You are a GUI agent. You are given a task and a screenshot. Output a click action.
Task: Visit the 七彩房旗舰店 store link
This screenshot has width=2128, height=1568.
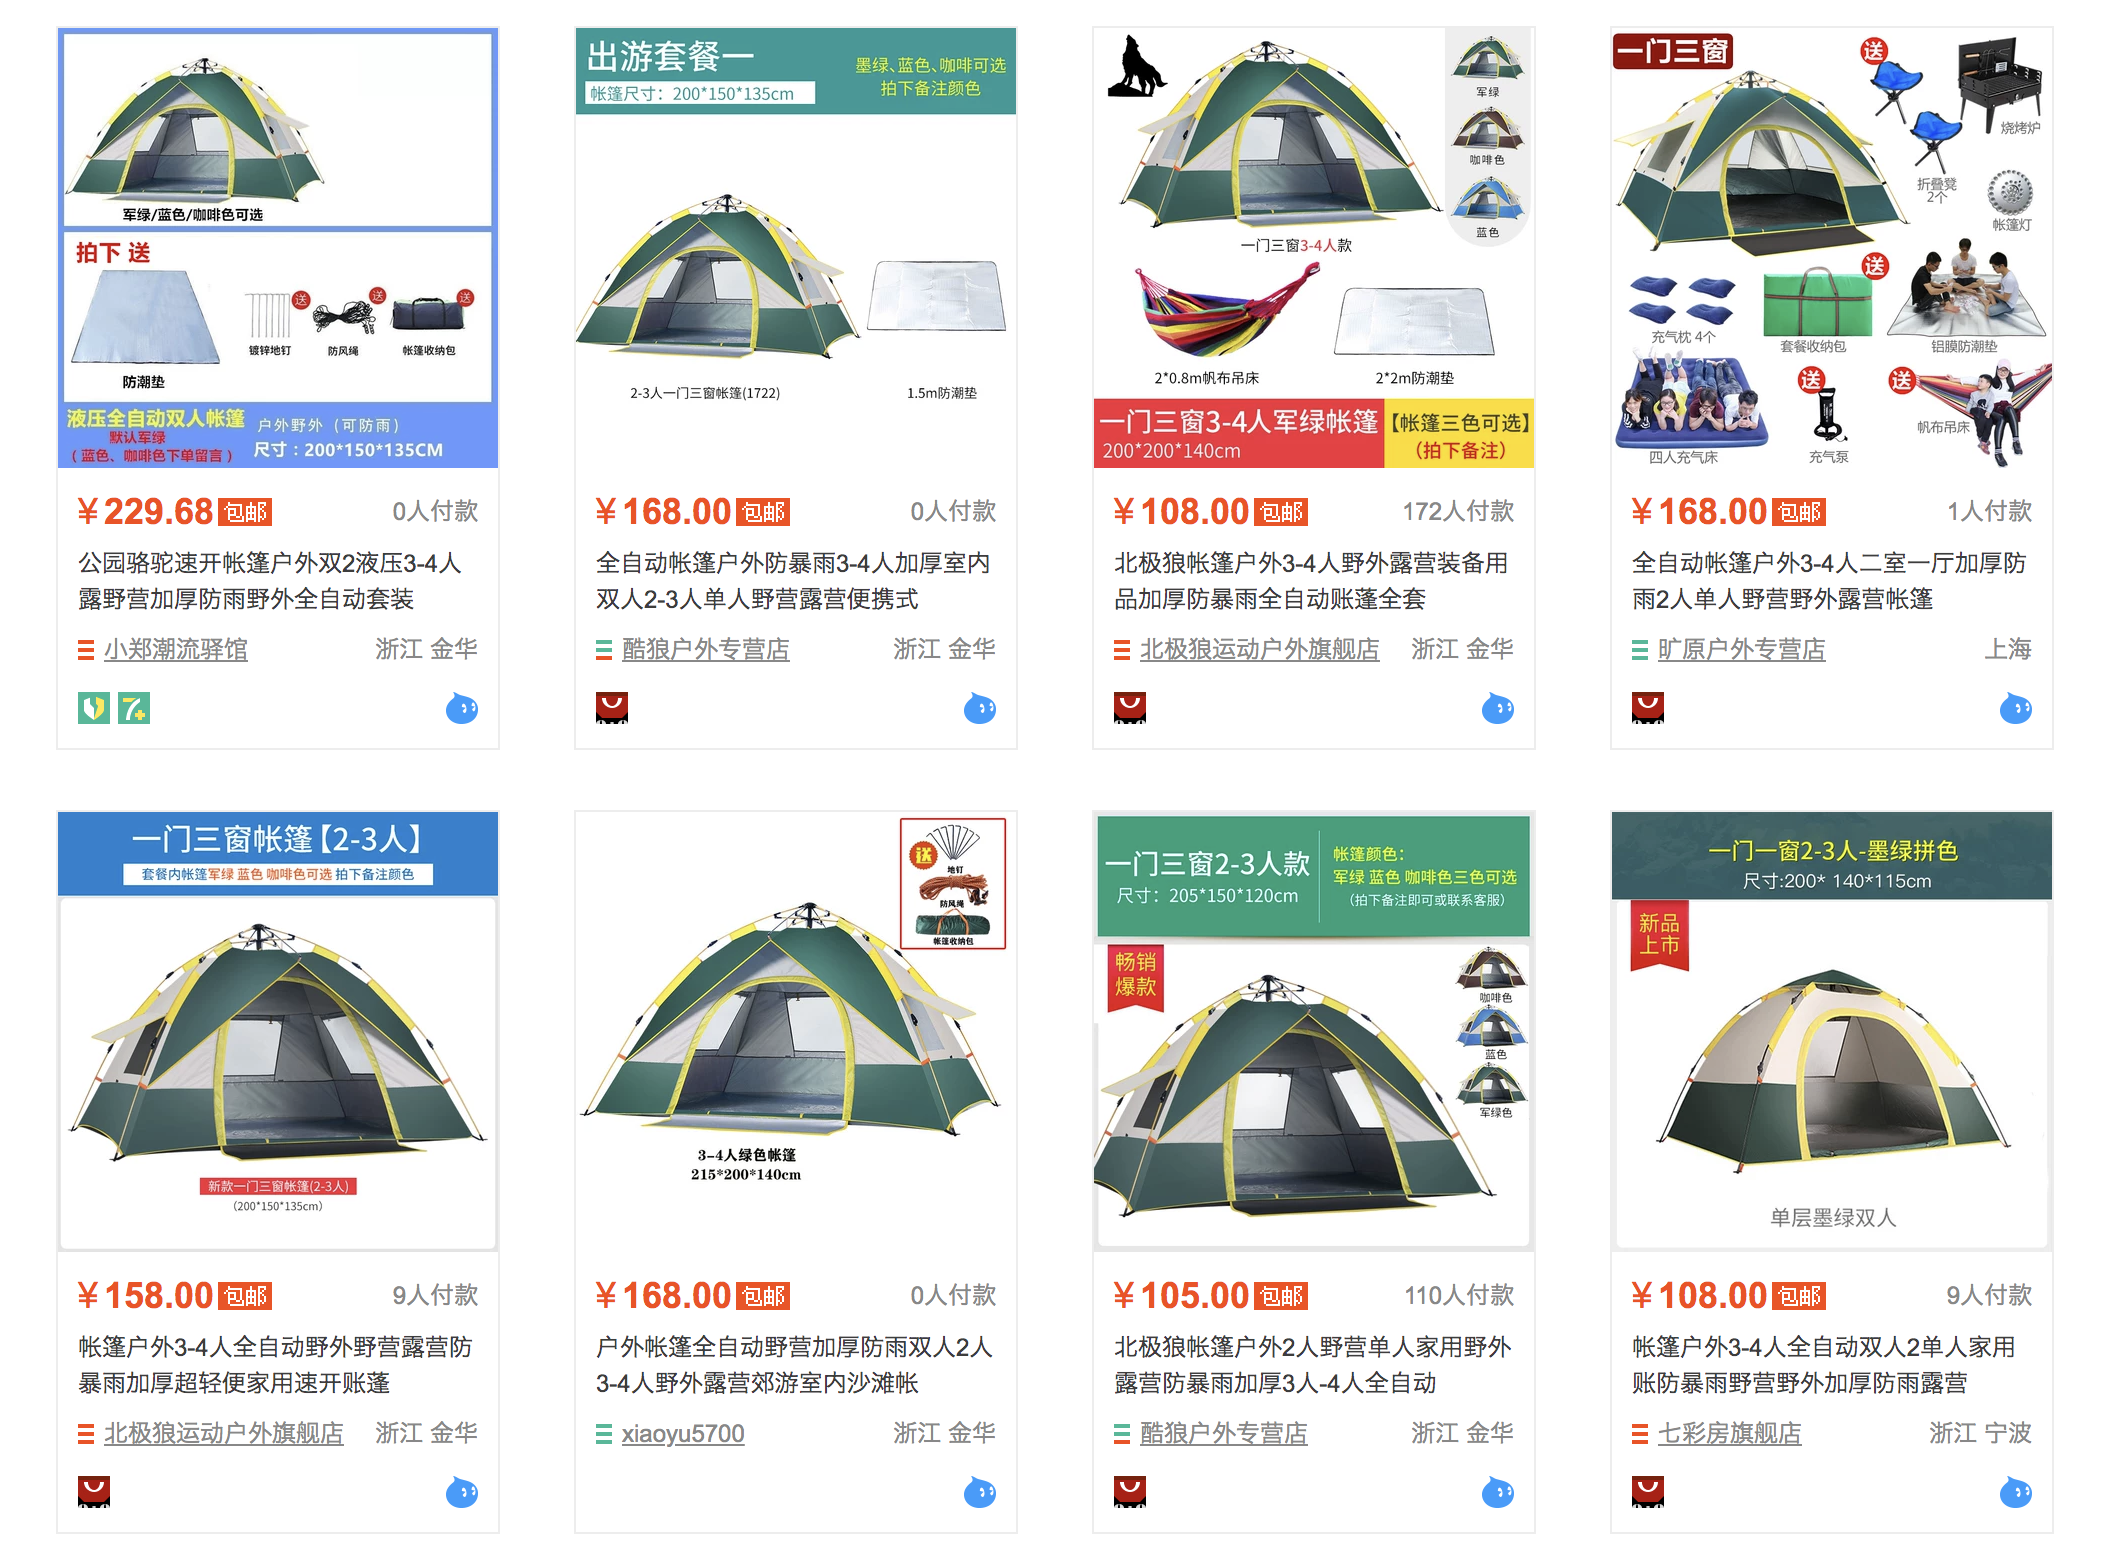click(x=1730, y=1434)
